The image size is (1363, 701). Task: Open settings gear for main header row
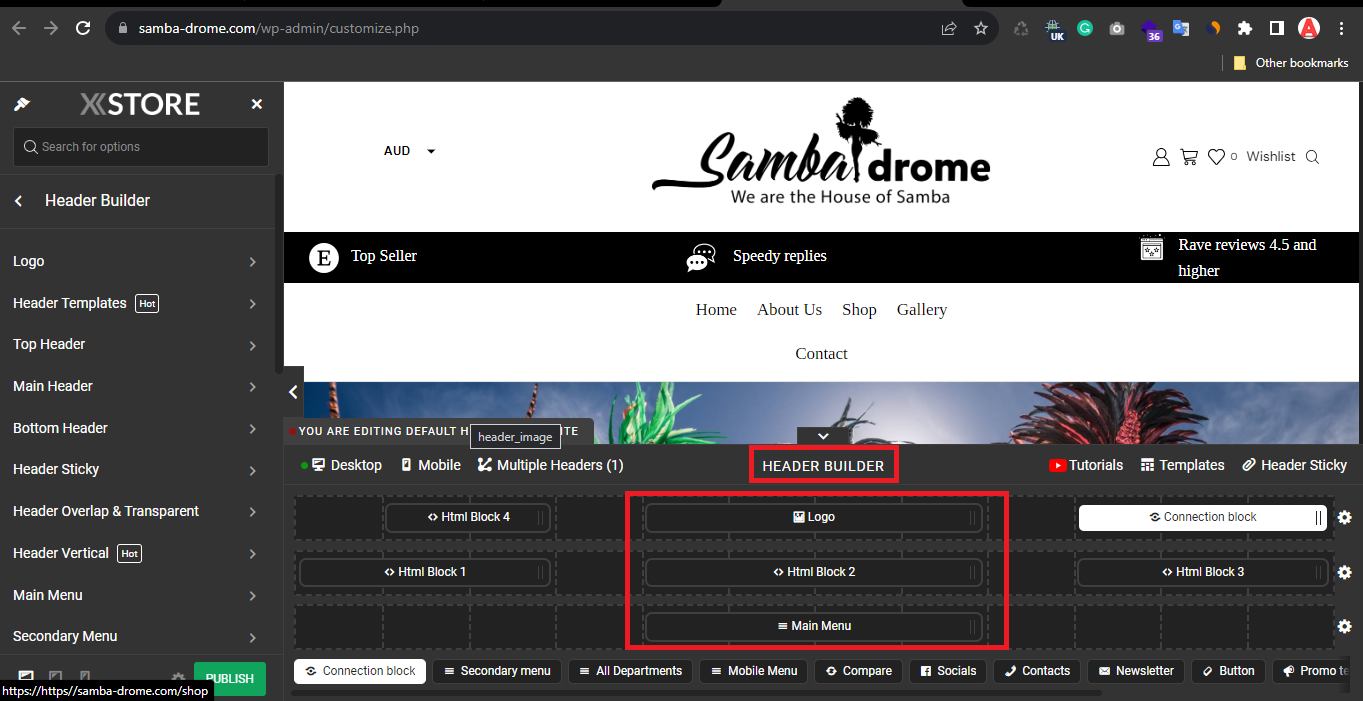tap(1344, 572)
